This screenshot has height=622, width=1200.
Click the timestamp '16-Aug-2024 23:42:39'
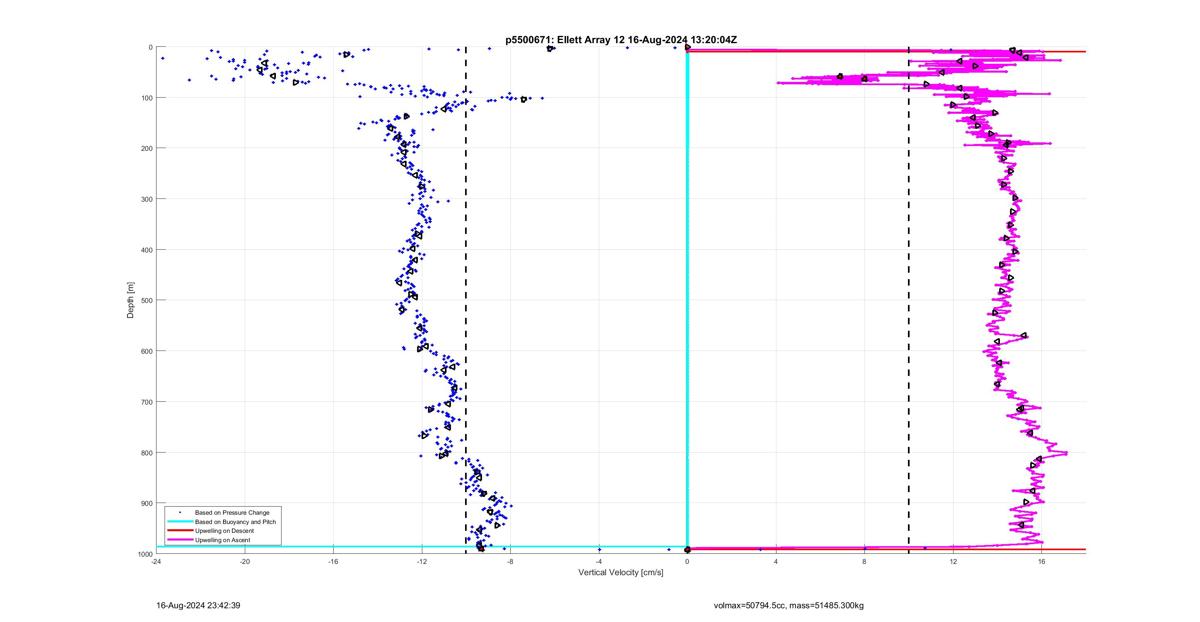198,605
